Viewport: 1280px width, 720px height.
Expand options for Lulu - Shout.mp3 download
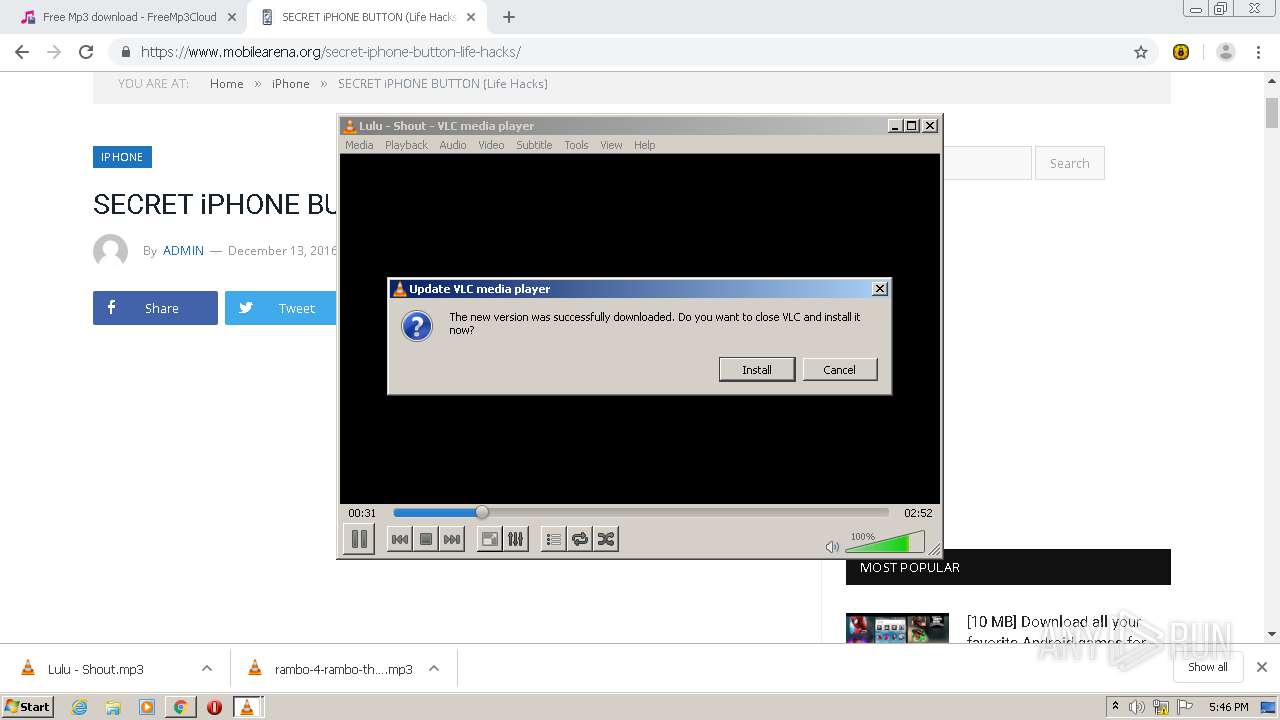(x=207, y=669)
